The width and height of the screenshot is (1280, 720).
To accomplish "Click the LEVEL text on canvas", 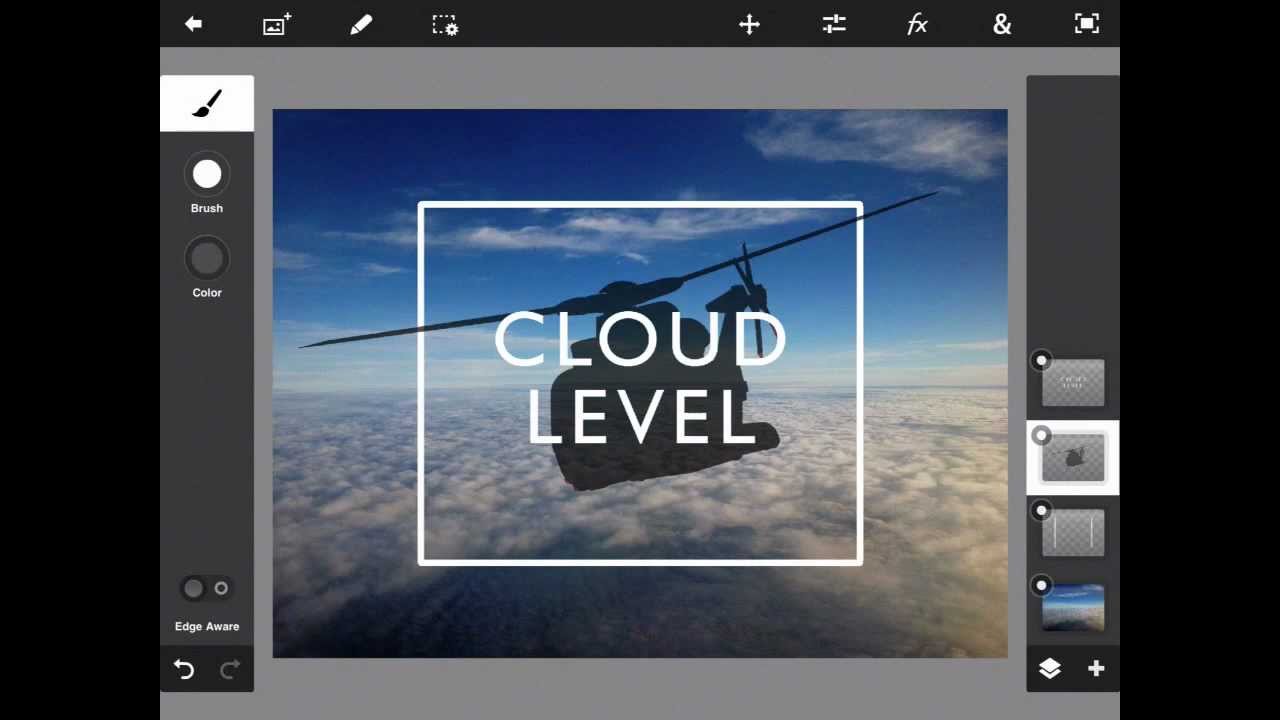I will 640,416.
